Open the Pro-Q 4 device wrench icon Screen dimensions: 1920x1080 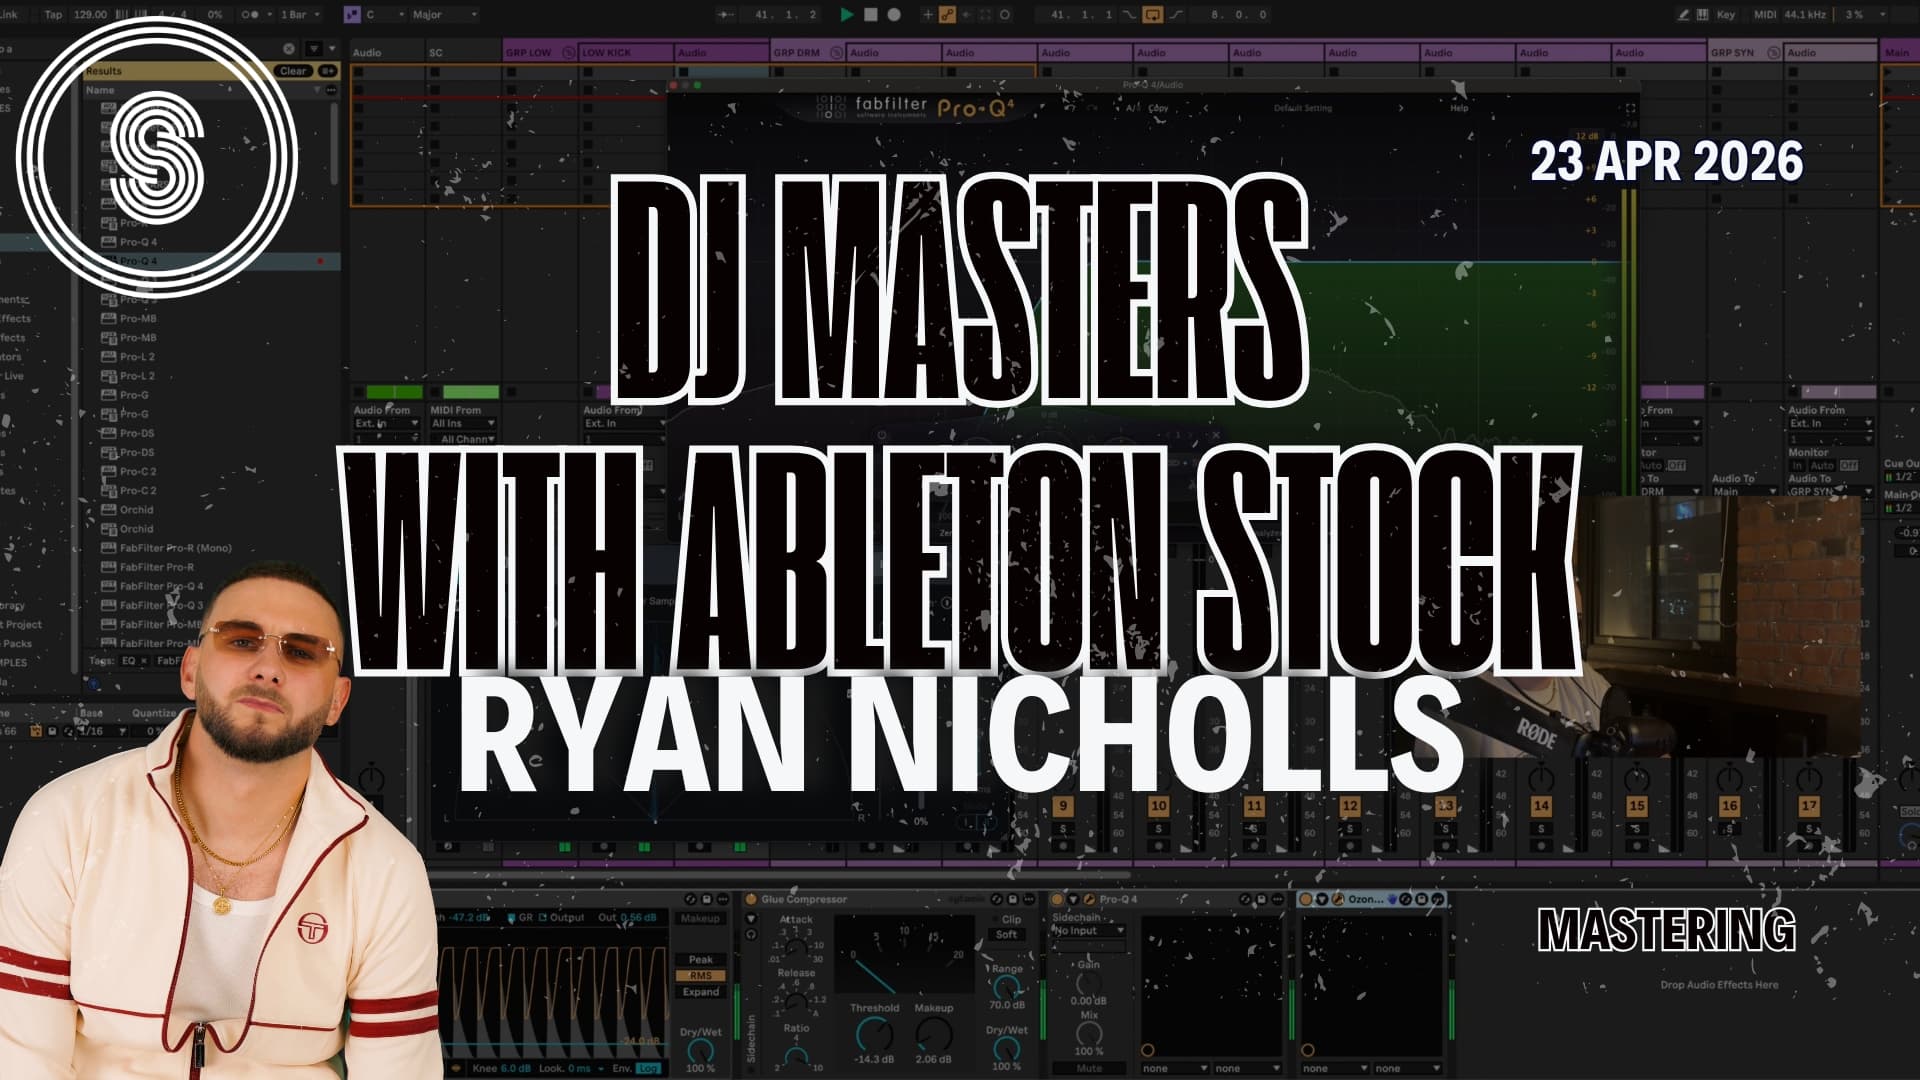pos(1089,899)
